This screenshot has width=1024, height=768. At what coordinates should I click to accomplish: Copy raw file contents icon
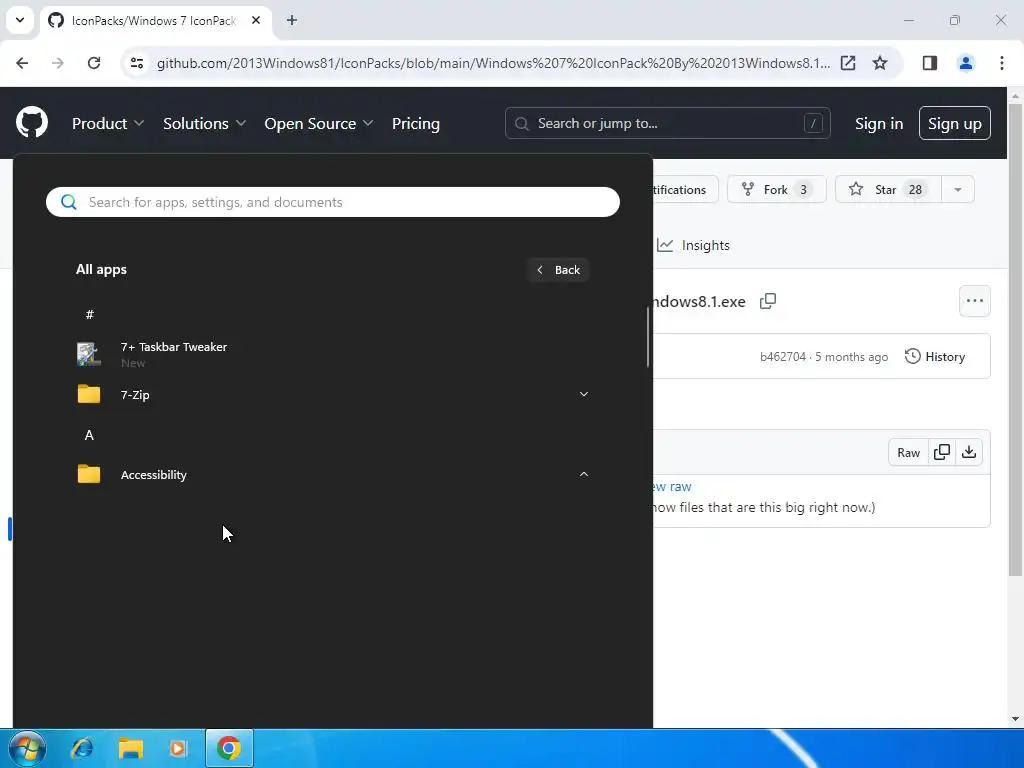pos(942,453)
